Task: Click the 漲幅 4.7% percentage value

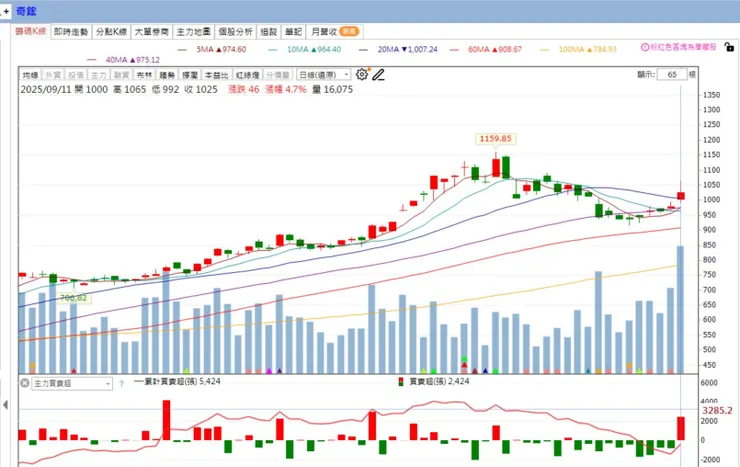Action: 286,89
